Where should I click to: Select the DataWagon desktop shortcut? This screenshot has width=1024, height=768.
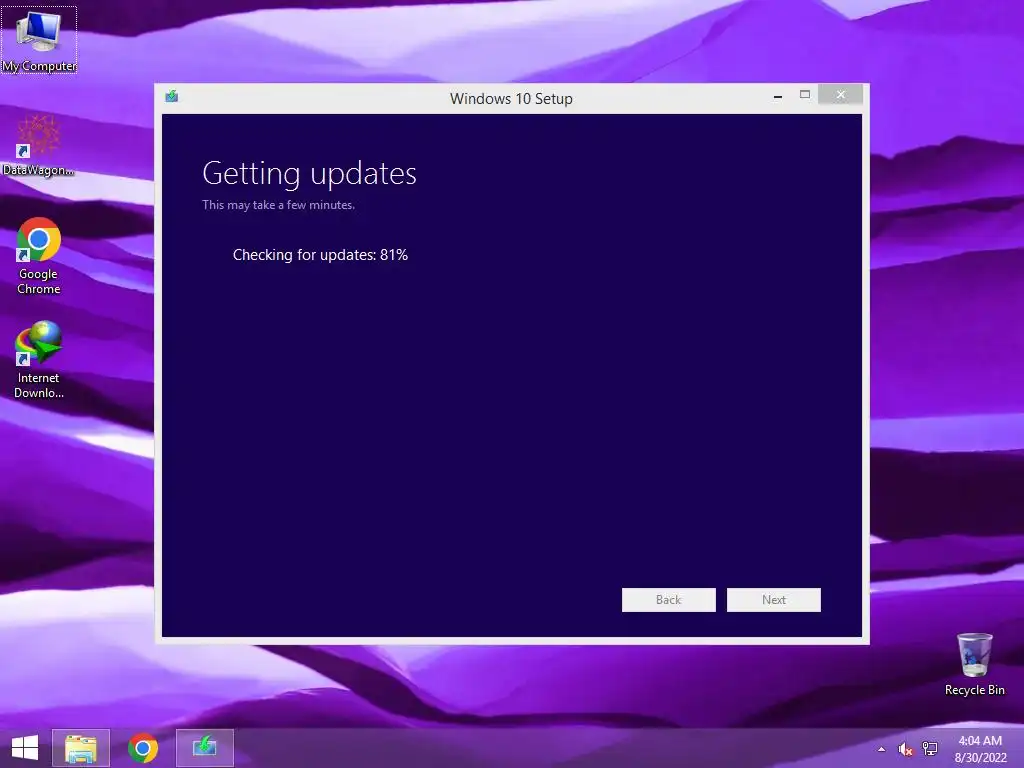39,145
